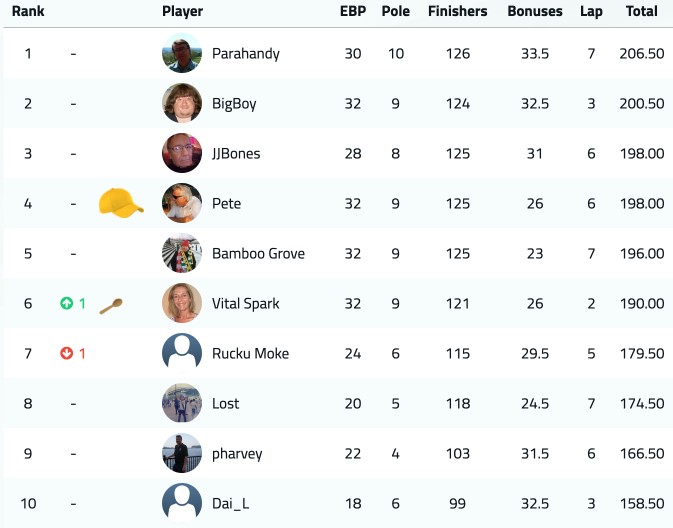Open the Vital Spark player name
The height and width of the screenshot is (528, 673).
coord(246,303)
